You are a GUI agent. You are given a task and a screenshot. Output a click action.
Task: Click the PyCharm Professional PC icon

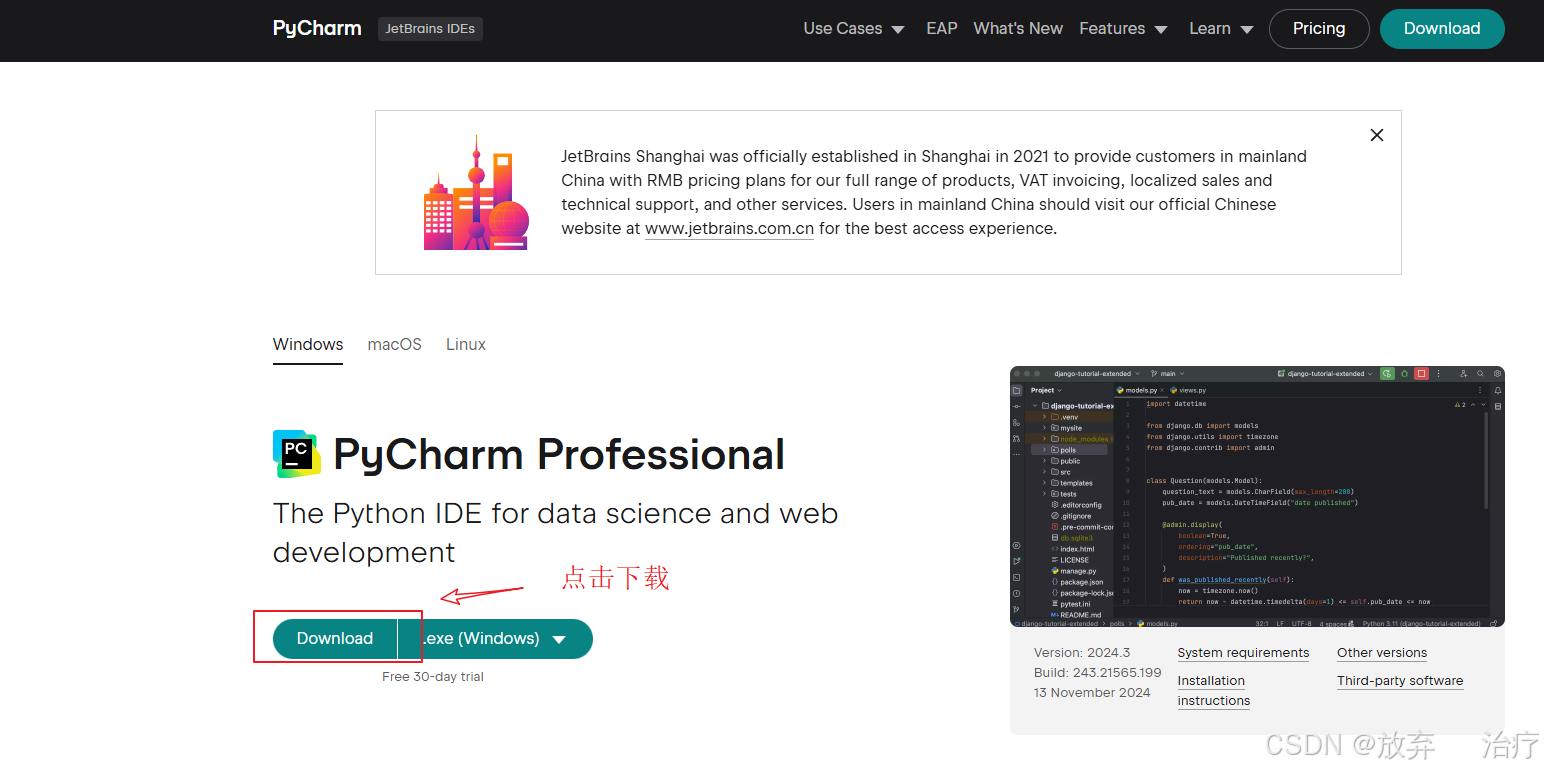297,454
